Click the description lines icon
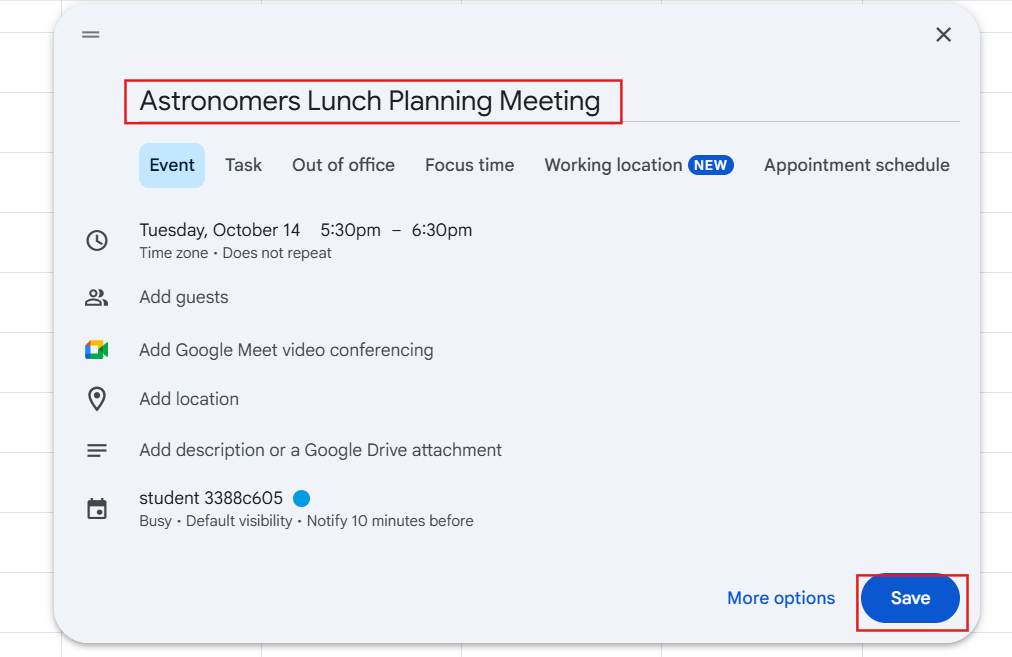This screenshot has height=657, width=1012. [x=97, y=450]
